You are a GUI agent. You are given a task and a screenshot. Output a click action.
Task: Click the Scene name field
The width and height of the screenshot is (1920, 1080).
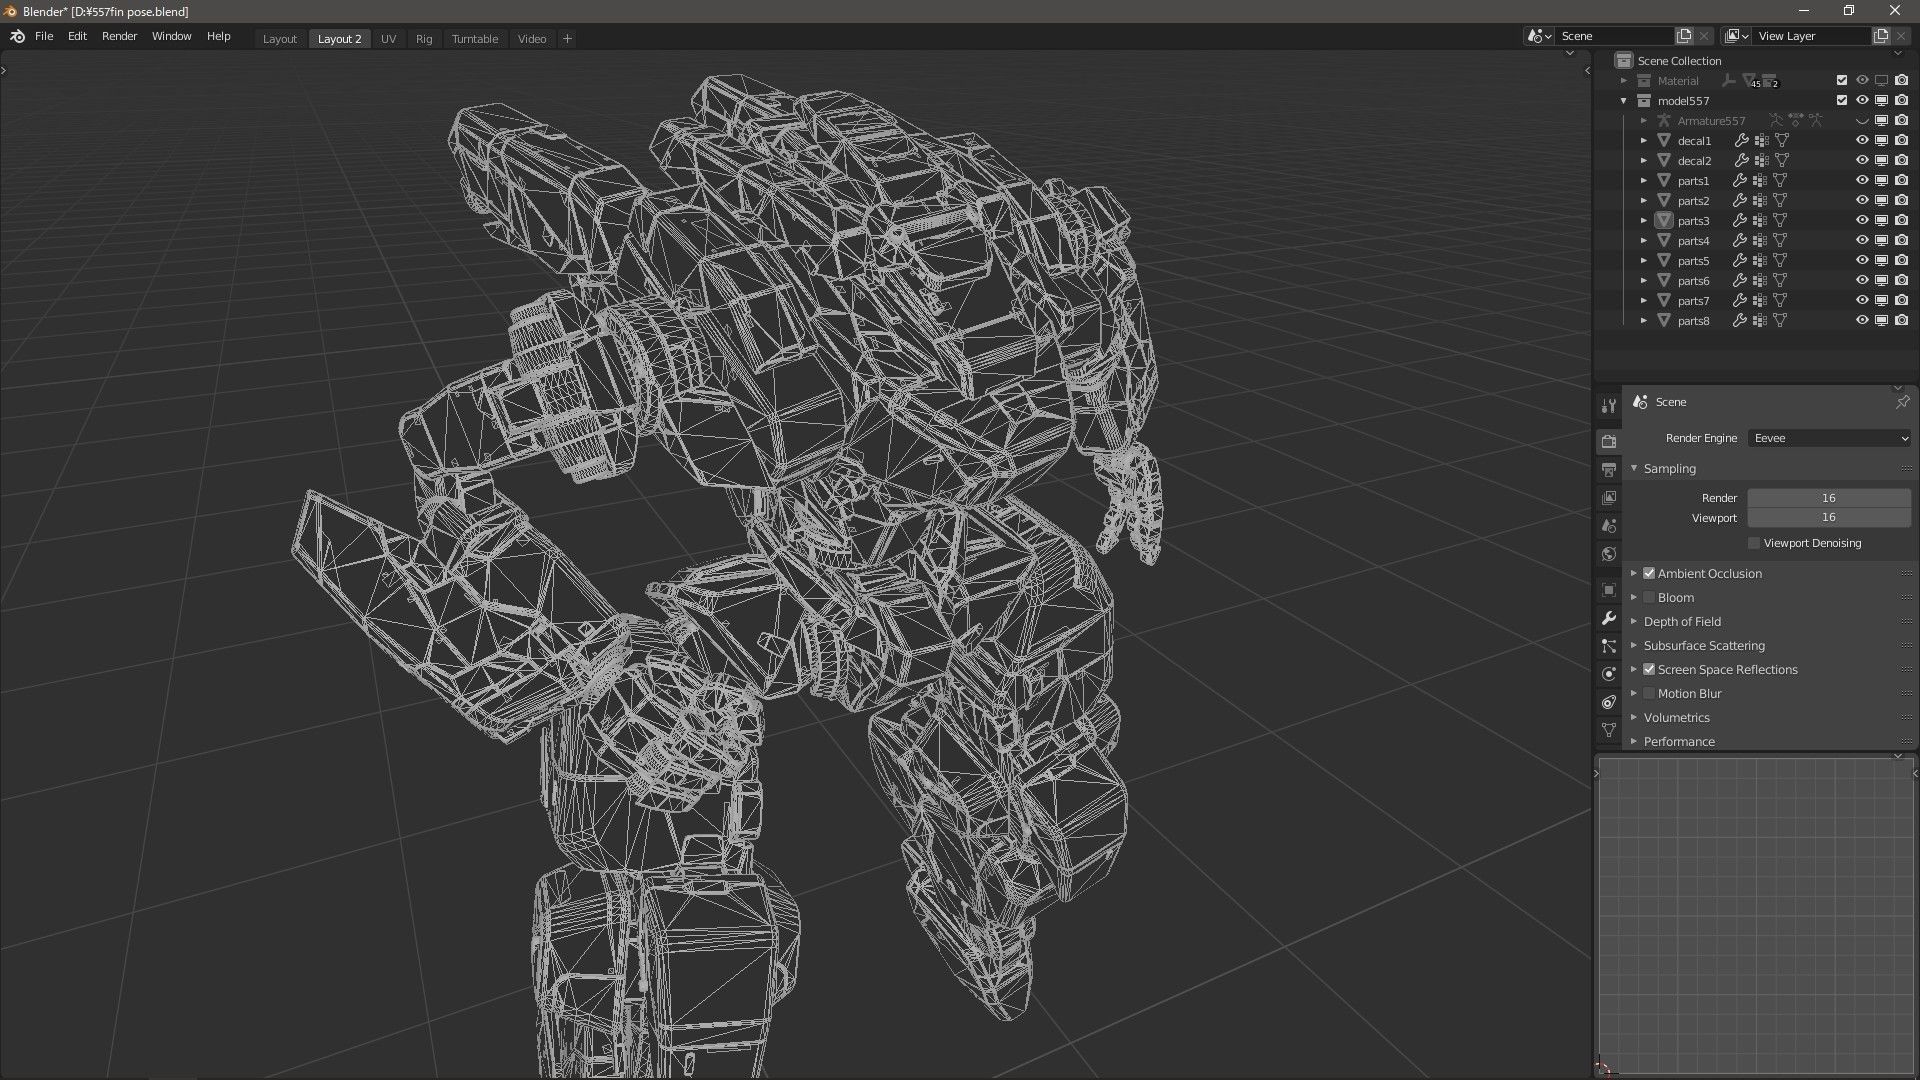(x=1615, y=36)
